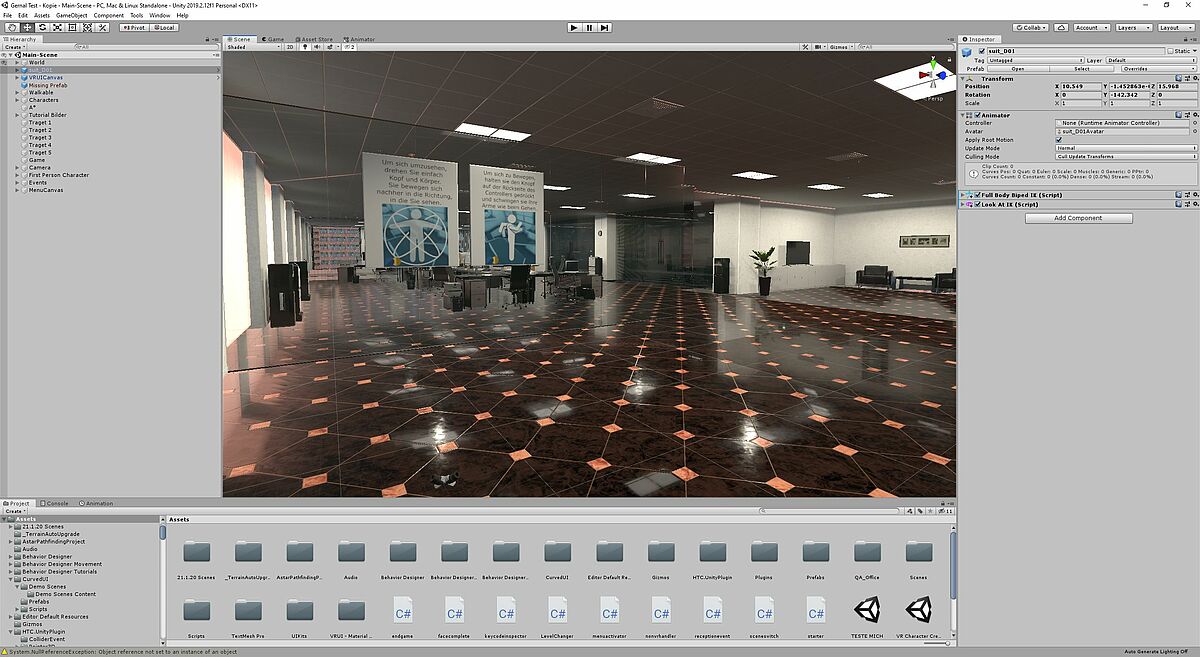The image size is (1200, 657).
Task: Collapse the Transform component header
Action: [x=963, y=79]
